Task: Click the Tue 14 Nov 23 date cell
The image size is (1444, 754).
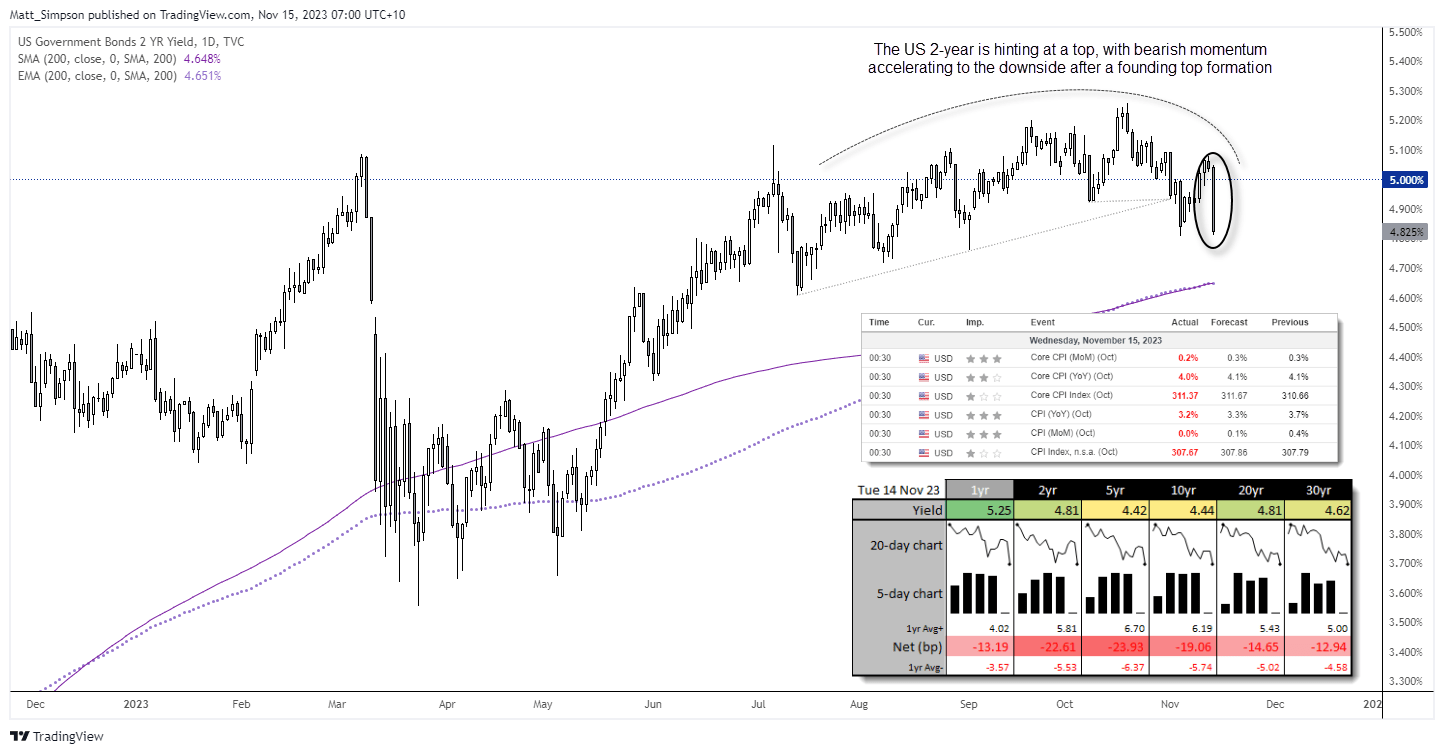Action: [x=899, y=489]
